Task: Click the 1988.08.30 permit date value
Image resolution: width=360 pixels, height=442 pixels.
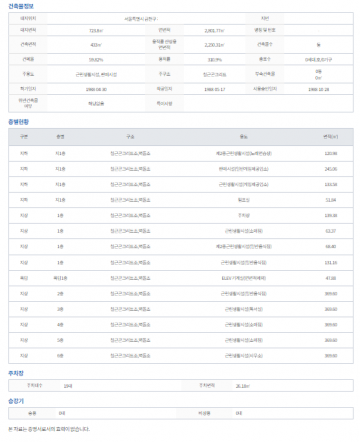Action: [96, 89]
